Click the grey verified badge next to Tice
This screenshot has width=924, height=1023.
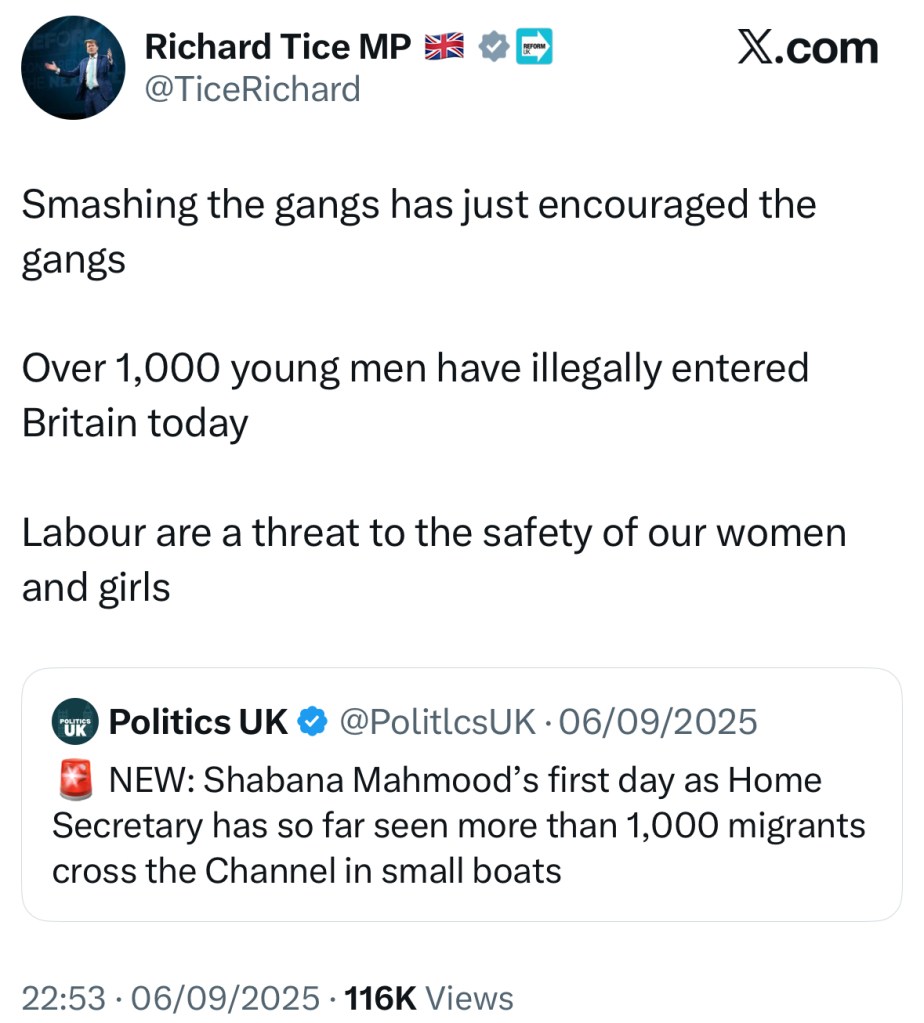(x=493, y=47)
